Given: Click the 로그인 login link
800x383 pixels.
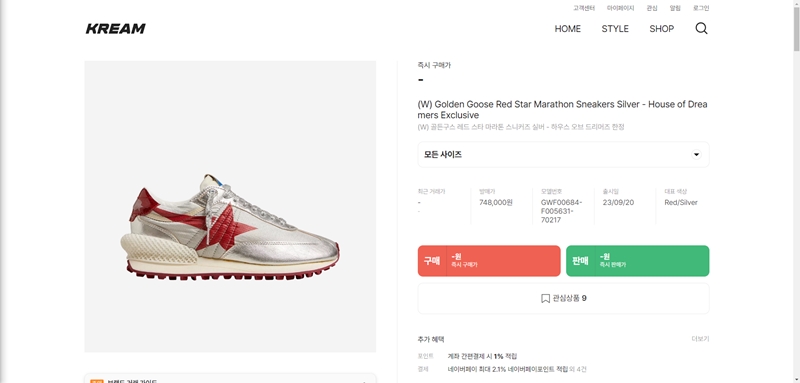Looking at the screenshot, I should click(x=701, y=8).
